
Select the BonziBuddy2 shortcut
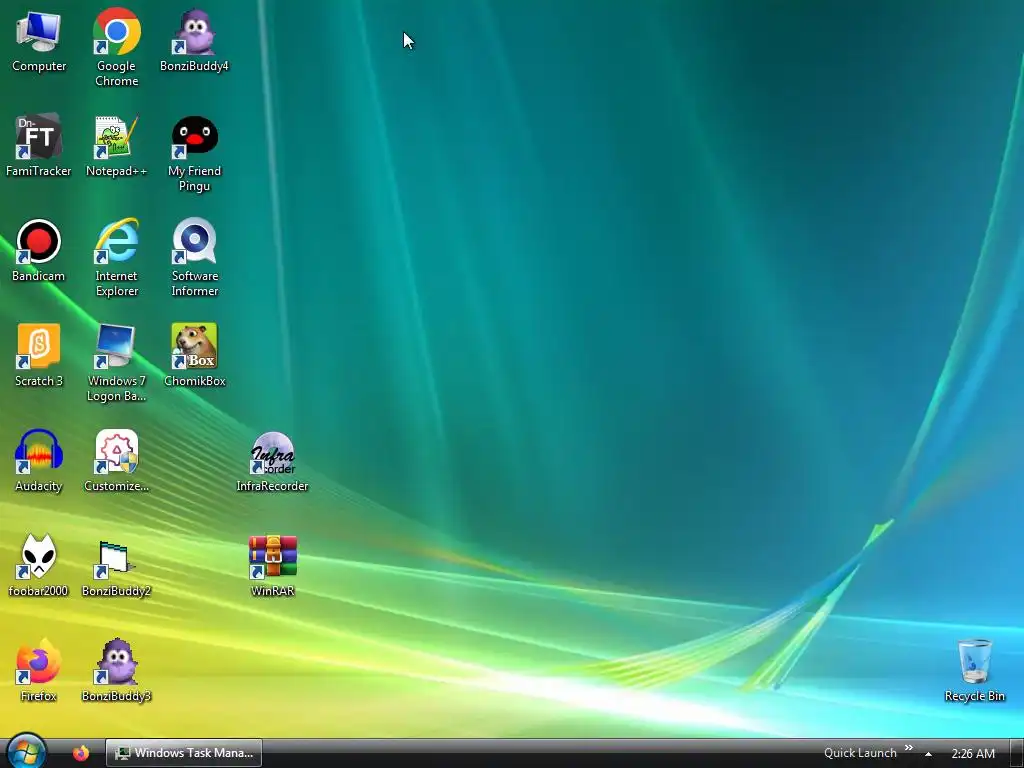116,566
